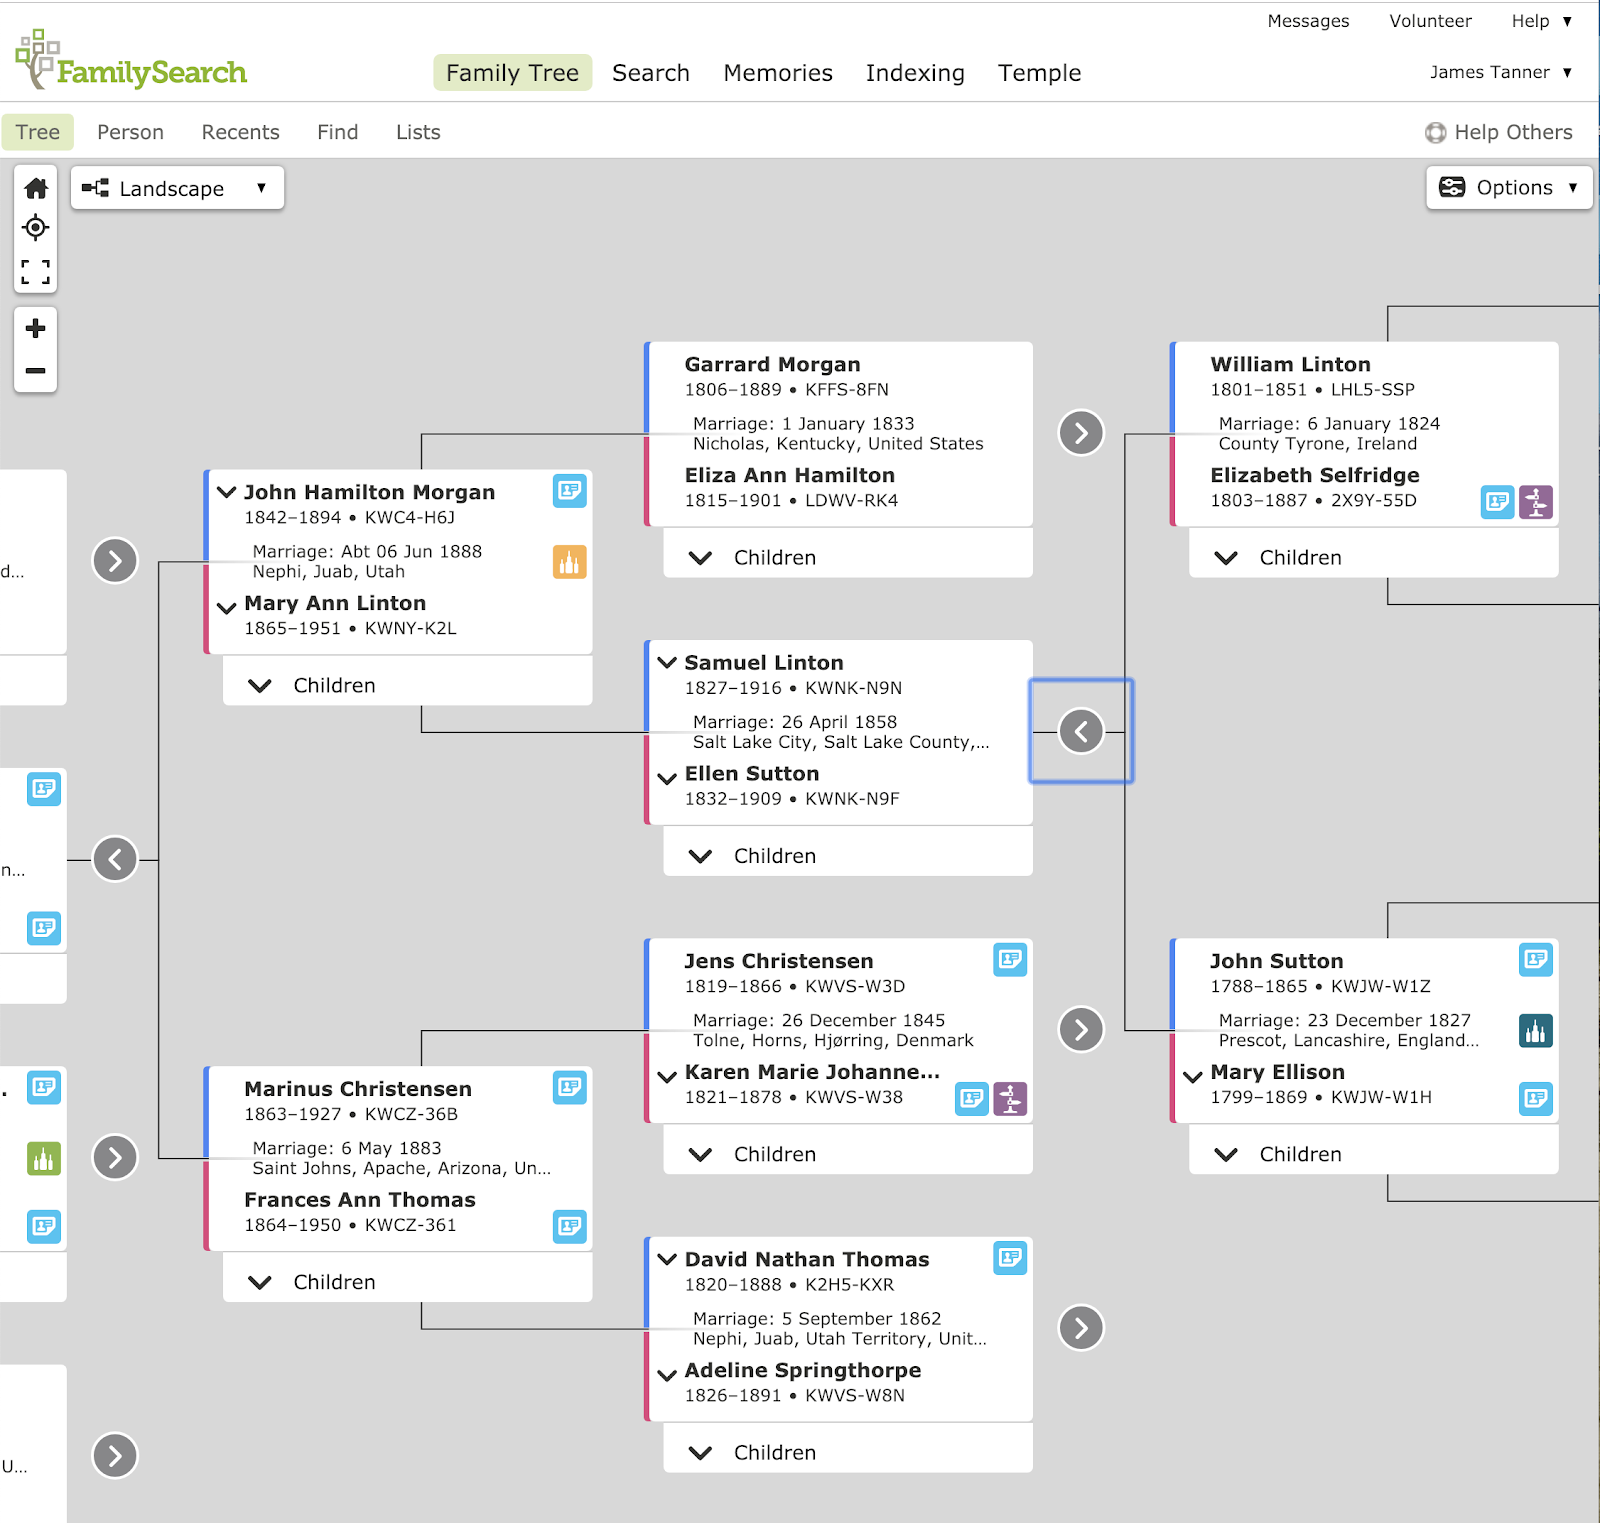
Task: Open the Options dropdown menu
Action: pos(1509,187)
